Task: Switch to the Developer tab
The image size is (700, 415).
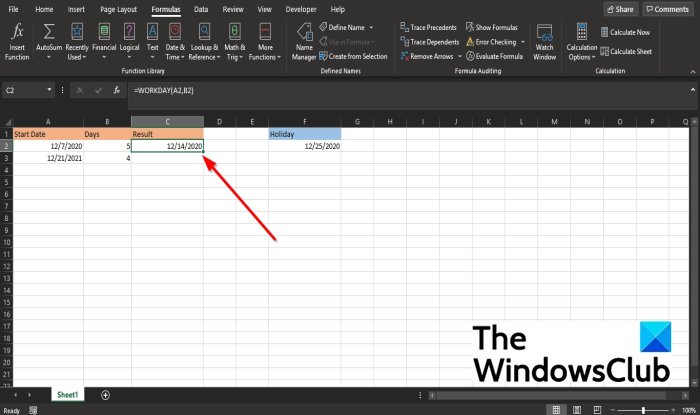Action: tap(301, 9)
